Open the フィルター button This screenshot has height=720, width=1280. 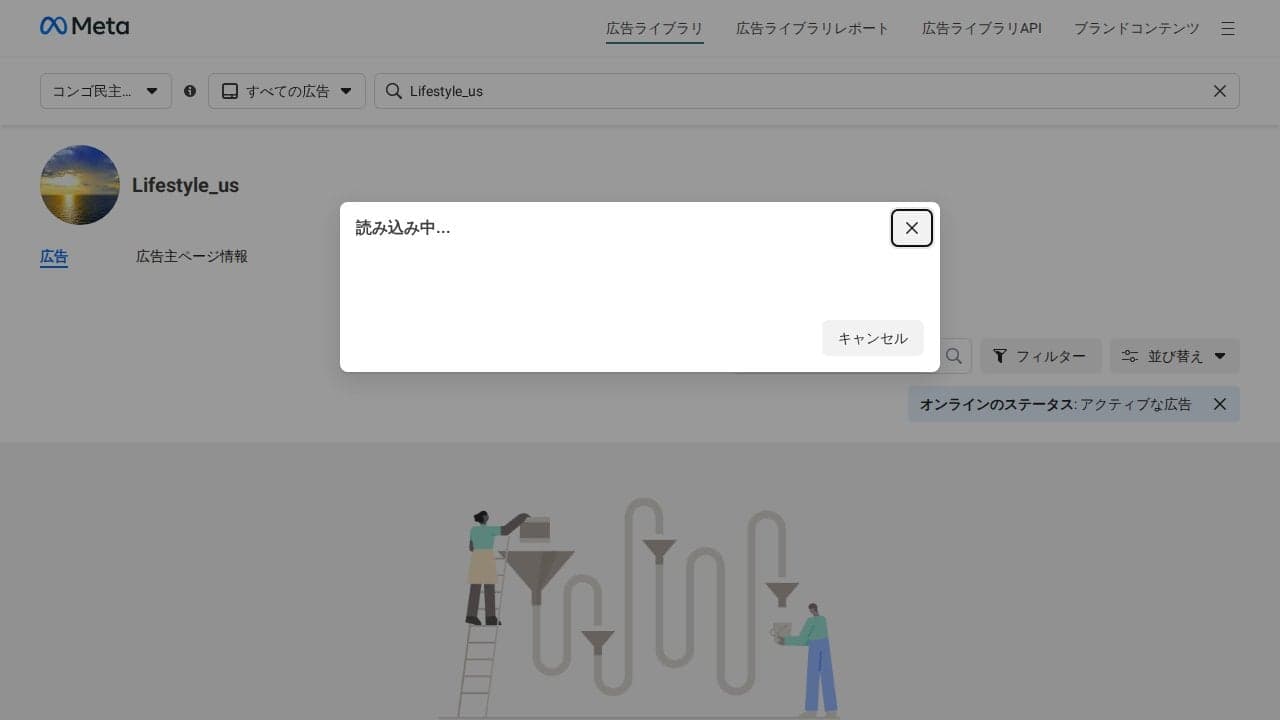(x=1041, y=356)
